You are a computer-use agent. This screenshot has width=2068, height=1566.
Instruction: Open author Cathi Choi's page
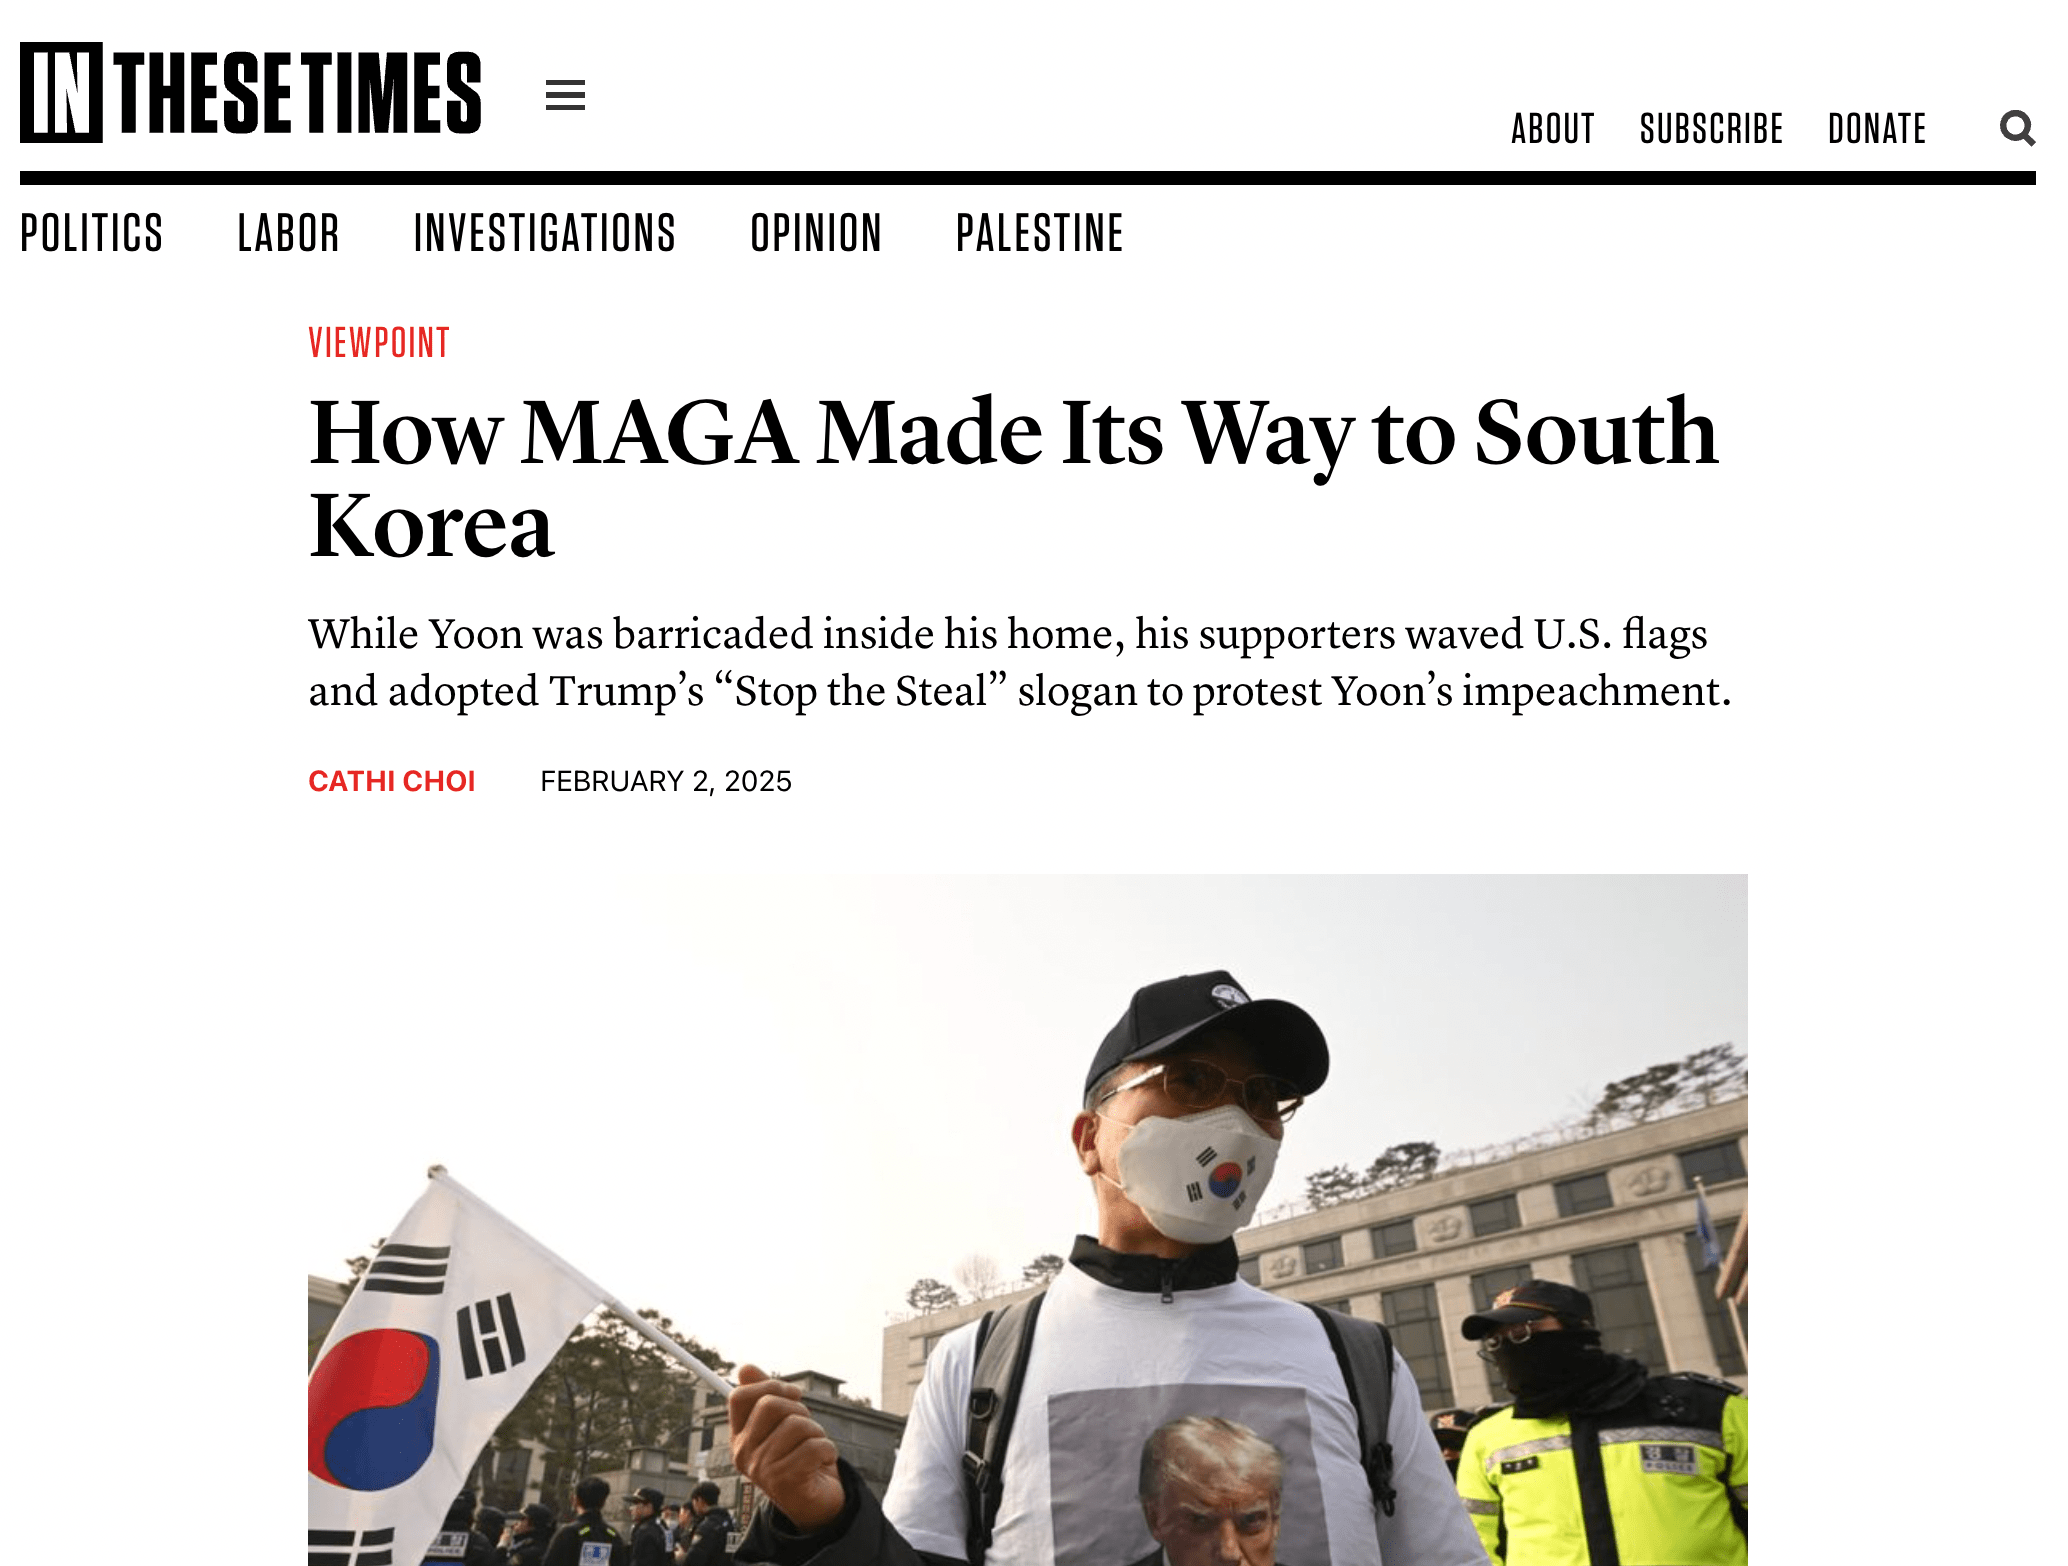point(392,781)
